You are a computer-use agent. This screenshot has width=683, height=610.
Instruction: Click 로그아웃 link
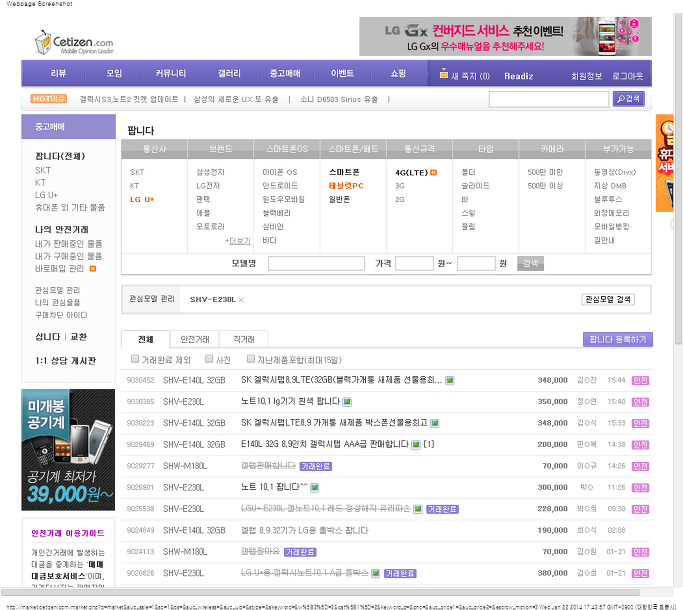(627, 76)
